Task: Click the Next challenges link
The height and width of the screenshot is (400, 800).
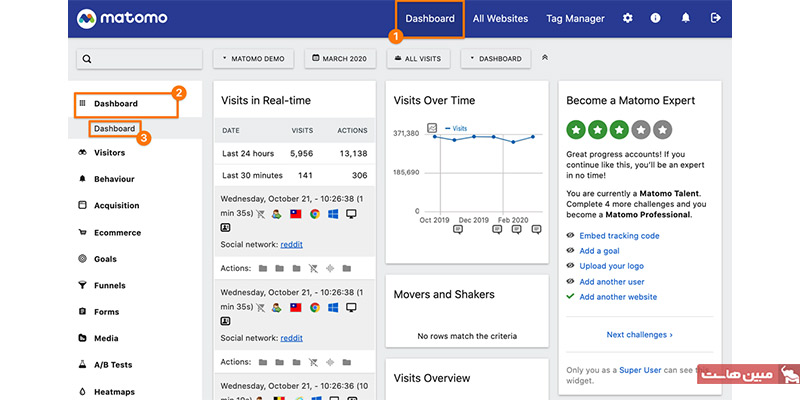Action: (639, 335)
